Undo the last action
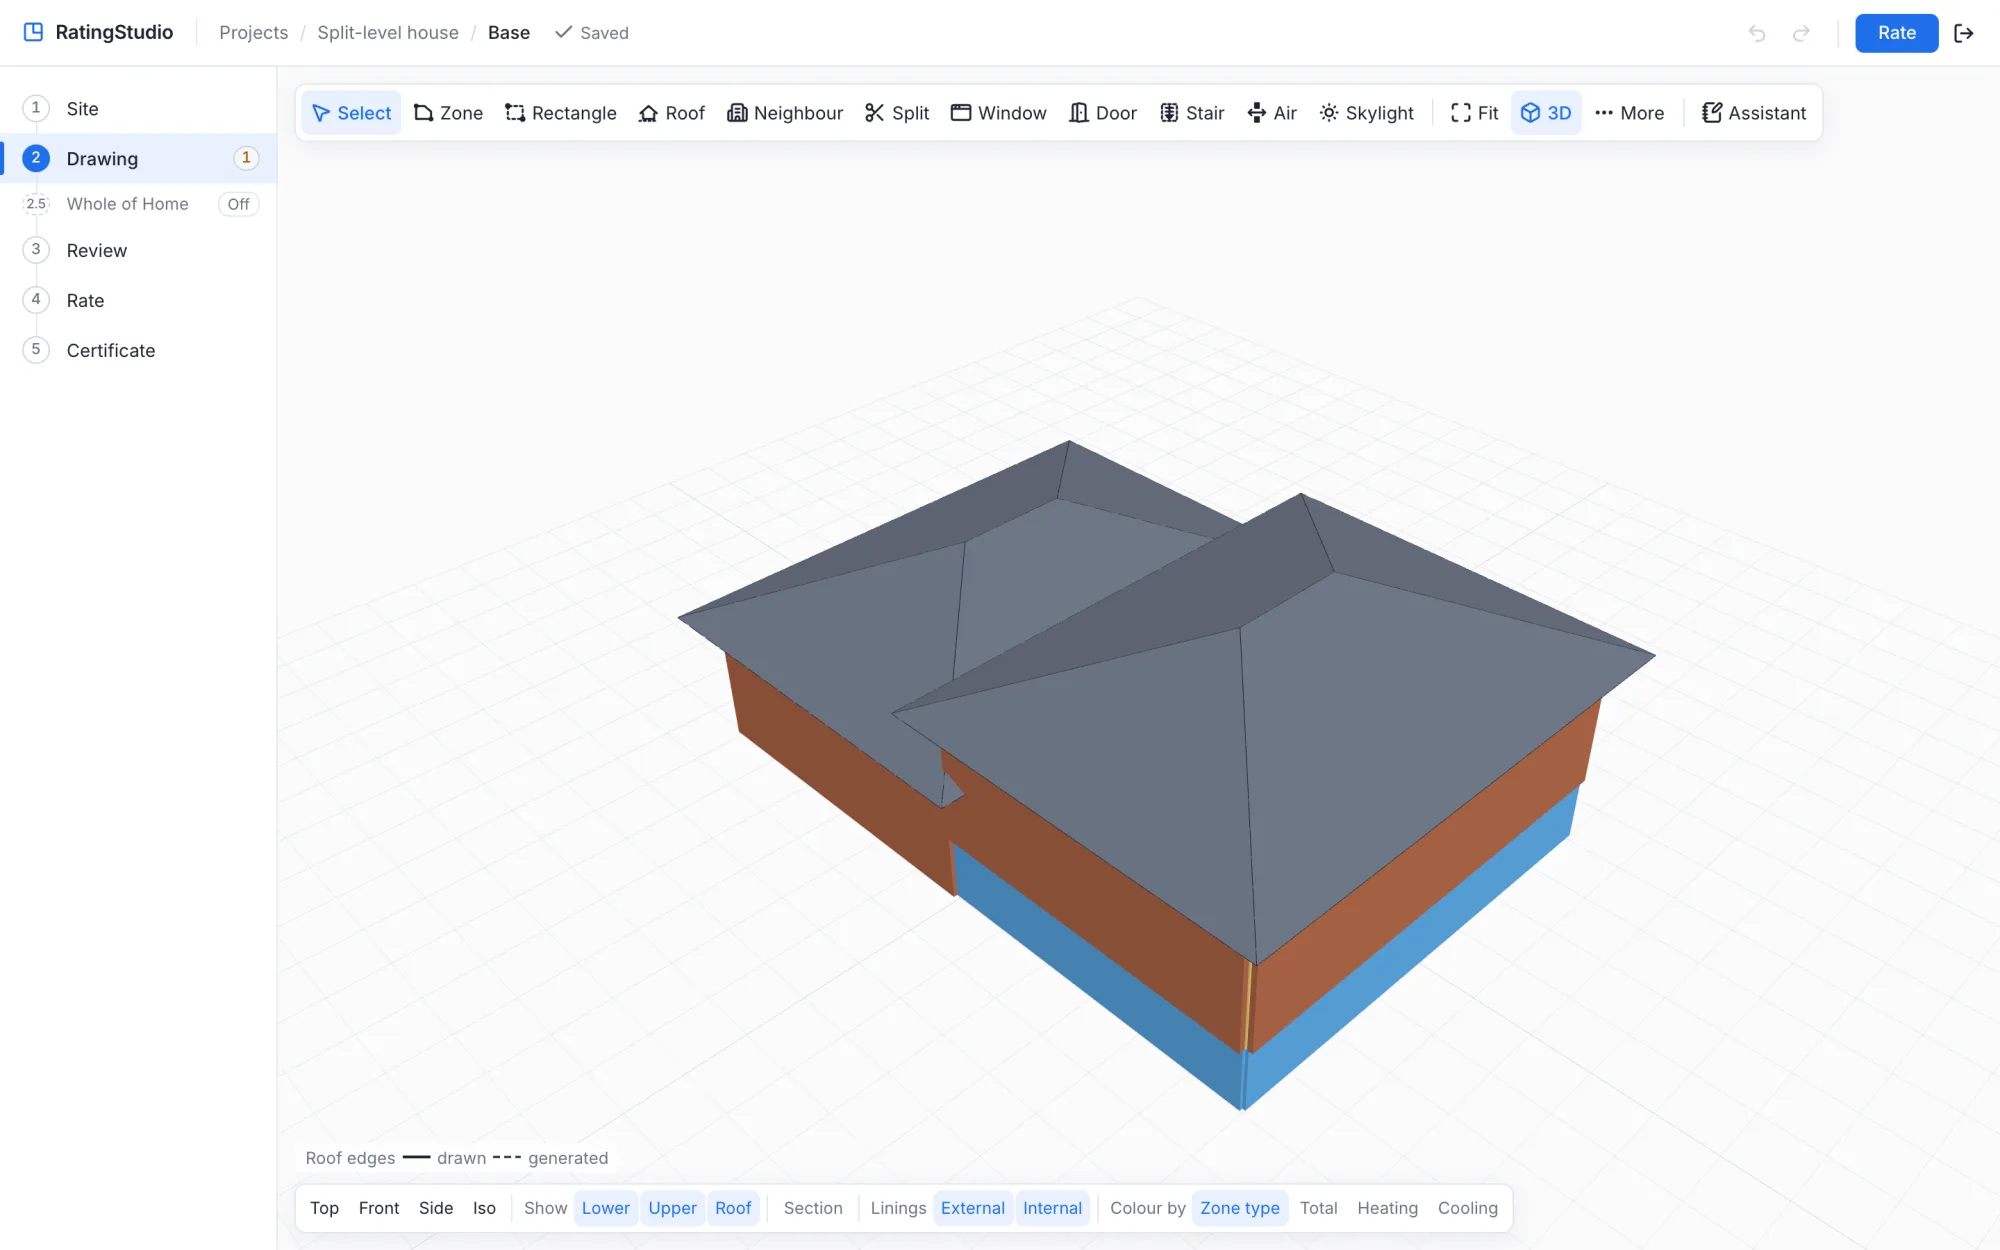This screenshot has width=2000, height=1250. (x=1757, y=33)
